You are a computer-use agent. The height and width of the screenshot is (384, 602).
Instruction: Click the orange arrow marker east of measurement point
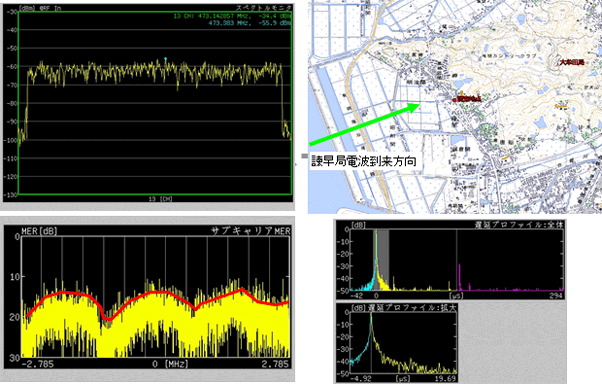(561, 105)
